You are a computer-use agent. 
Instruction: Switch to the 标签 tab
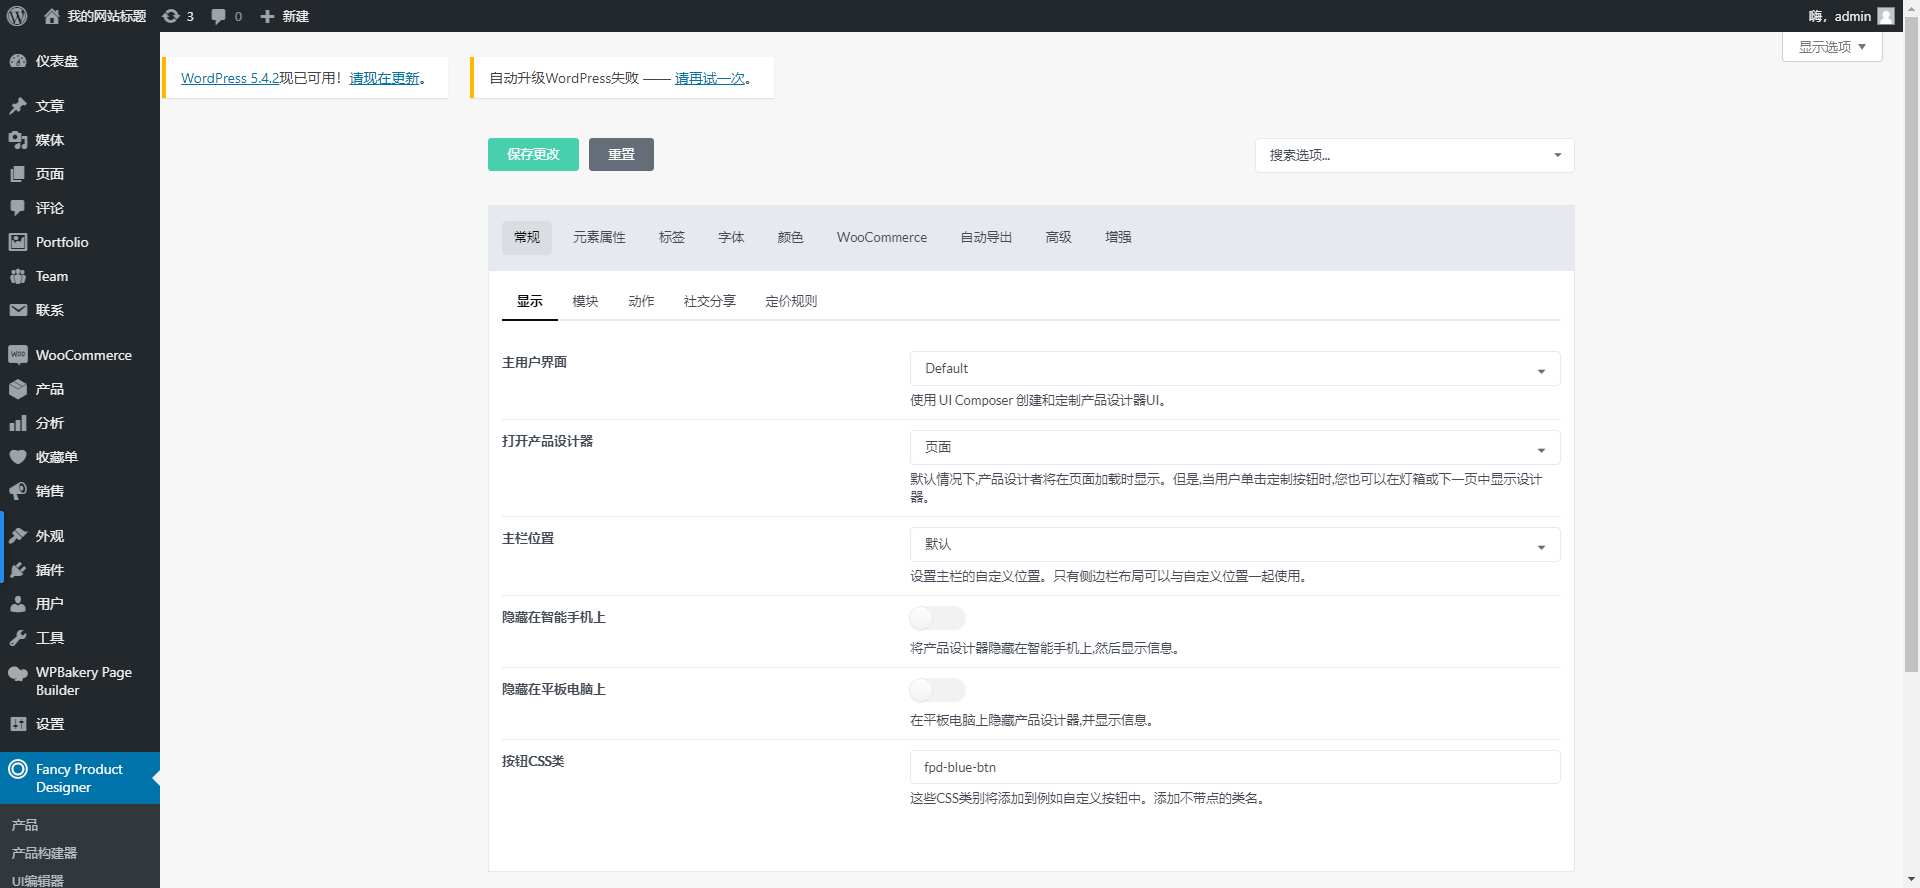coord(672,238)
